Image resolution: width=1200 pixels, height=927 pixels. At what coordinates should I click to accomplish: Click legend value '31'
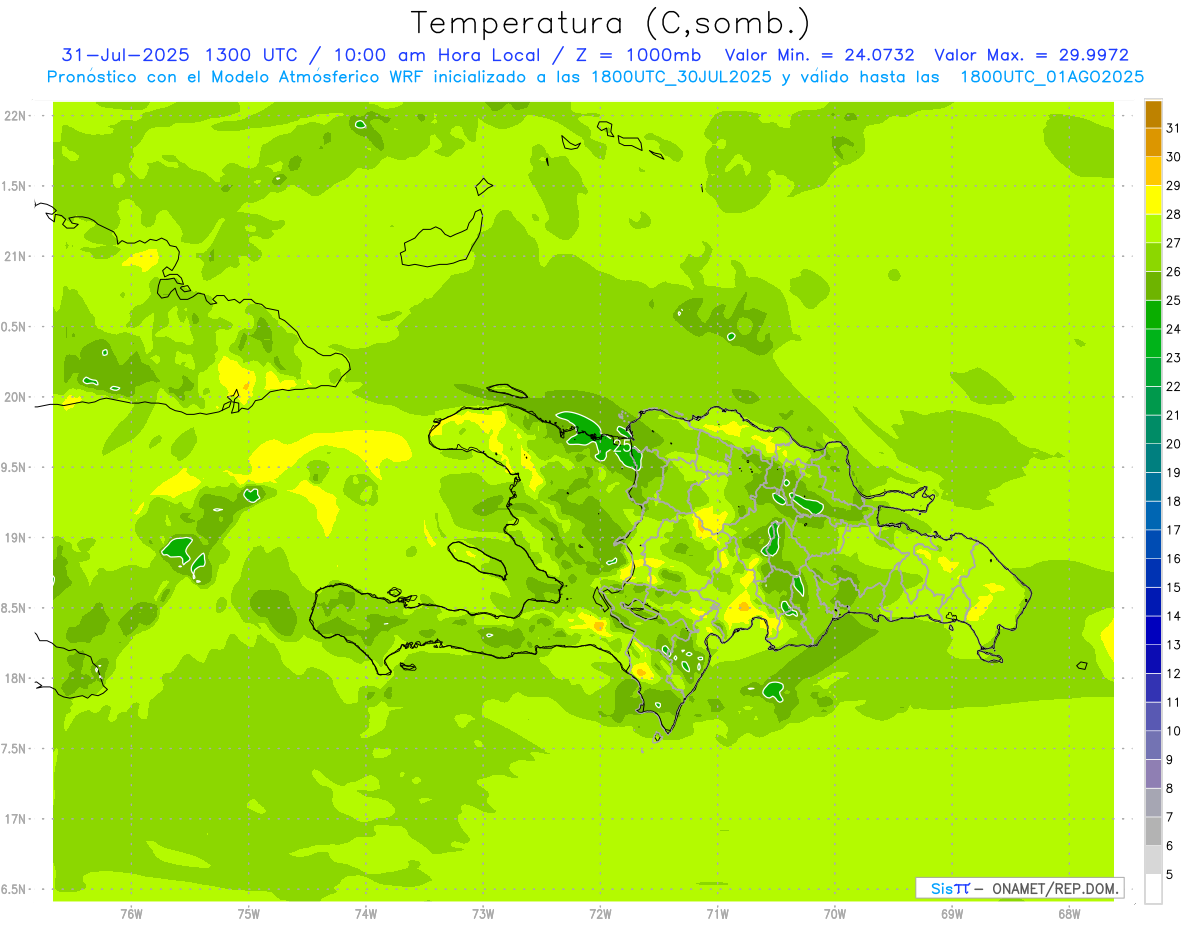(1174, 128)
